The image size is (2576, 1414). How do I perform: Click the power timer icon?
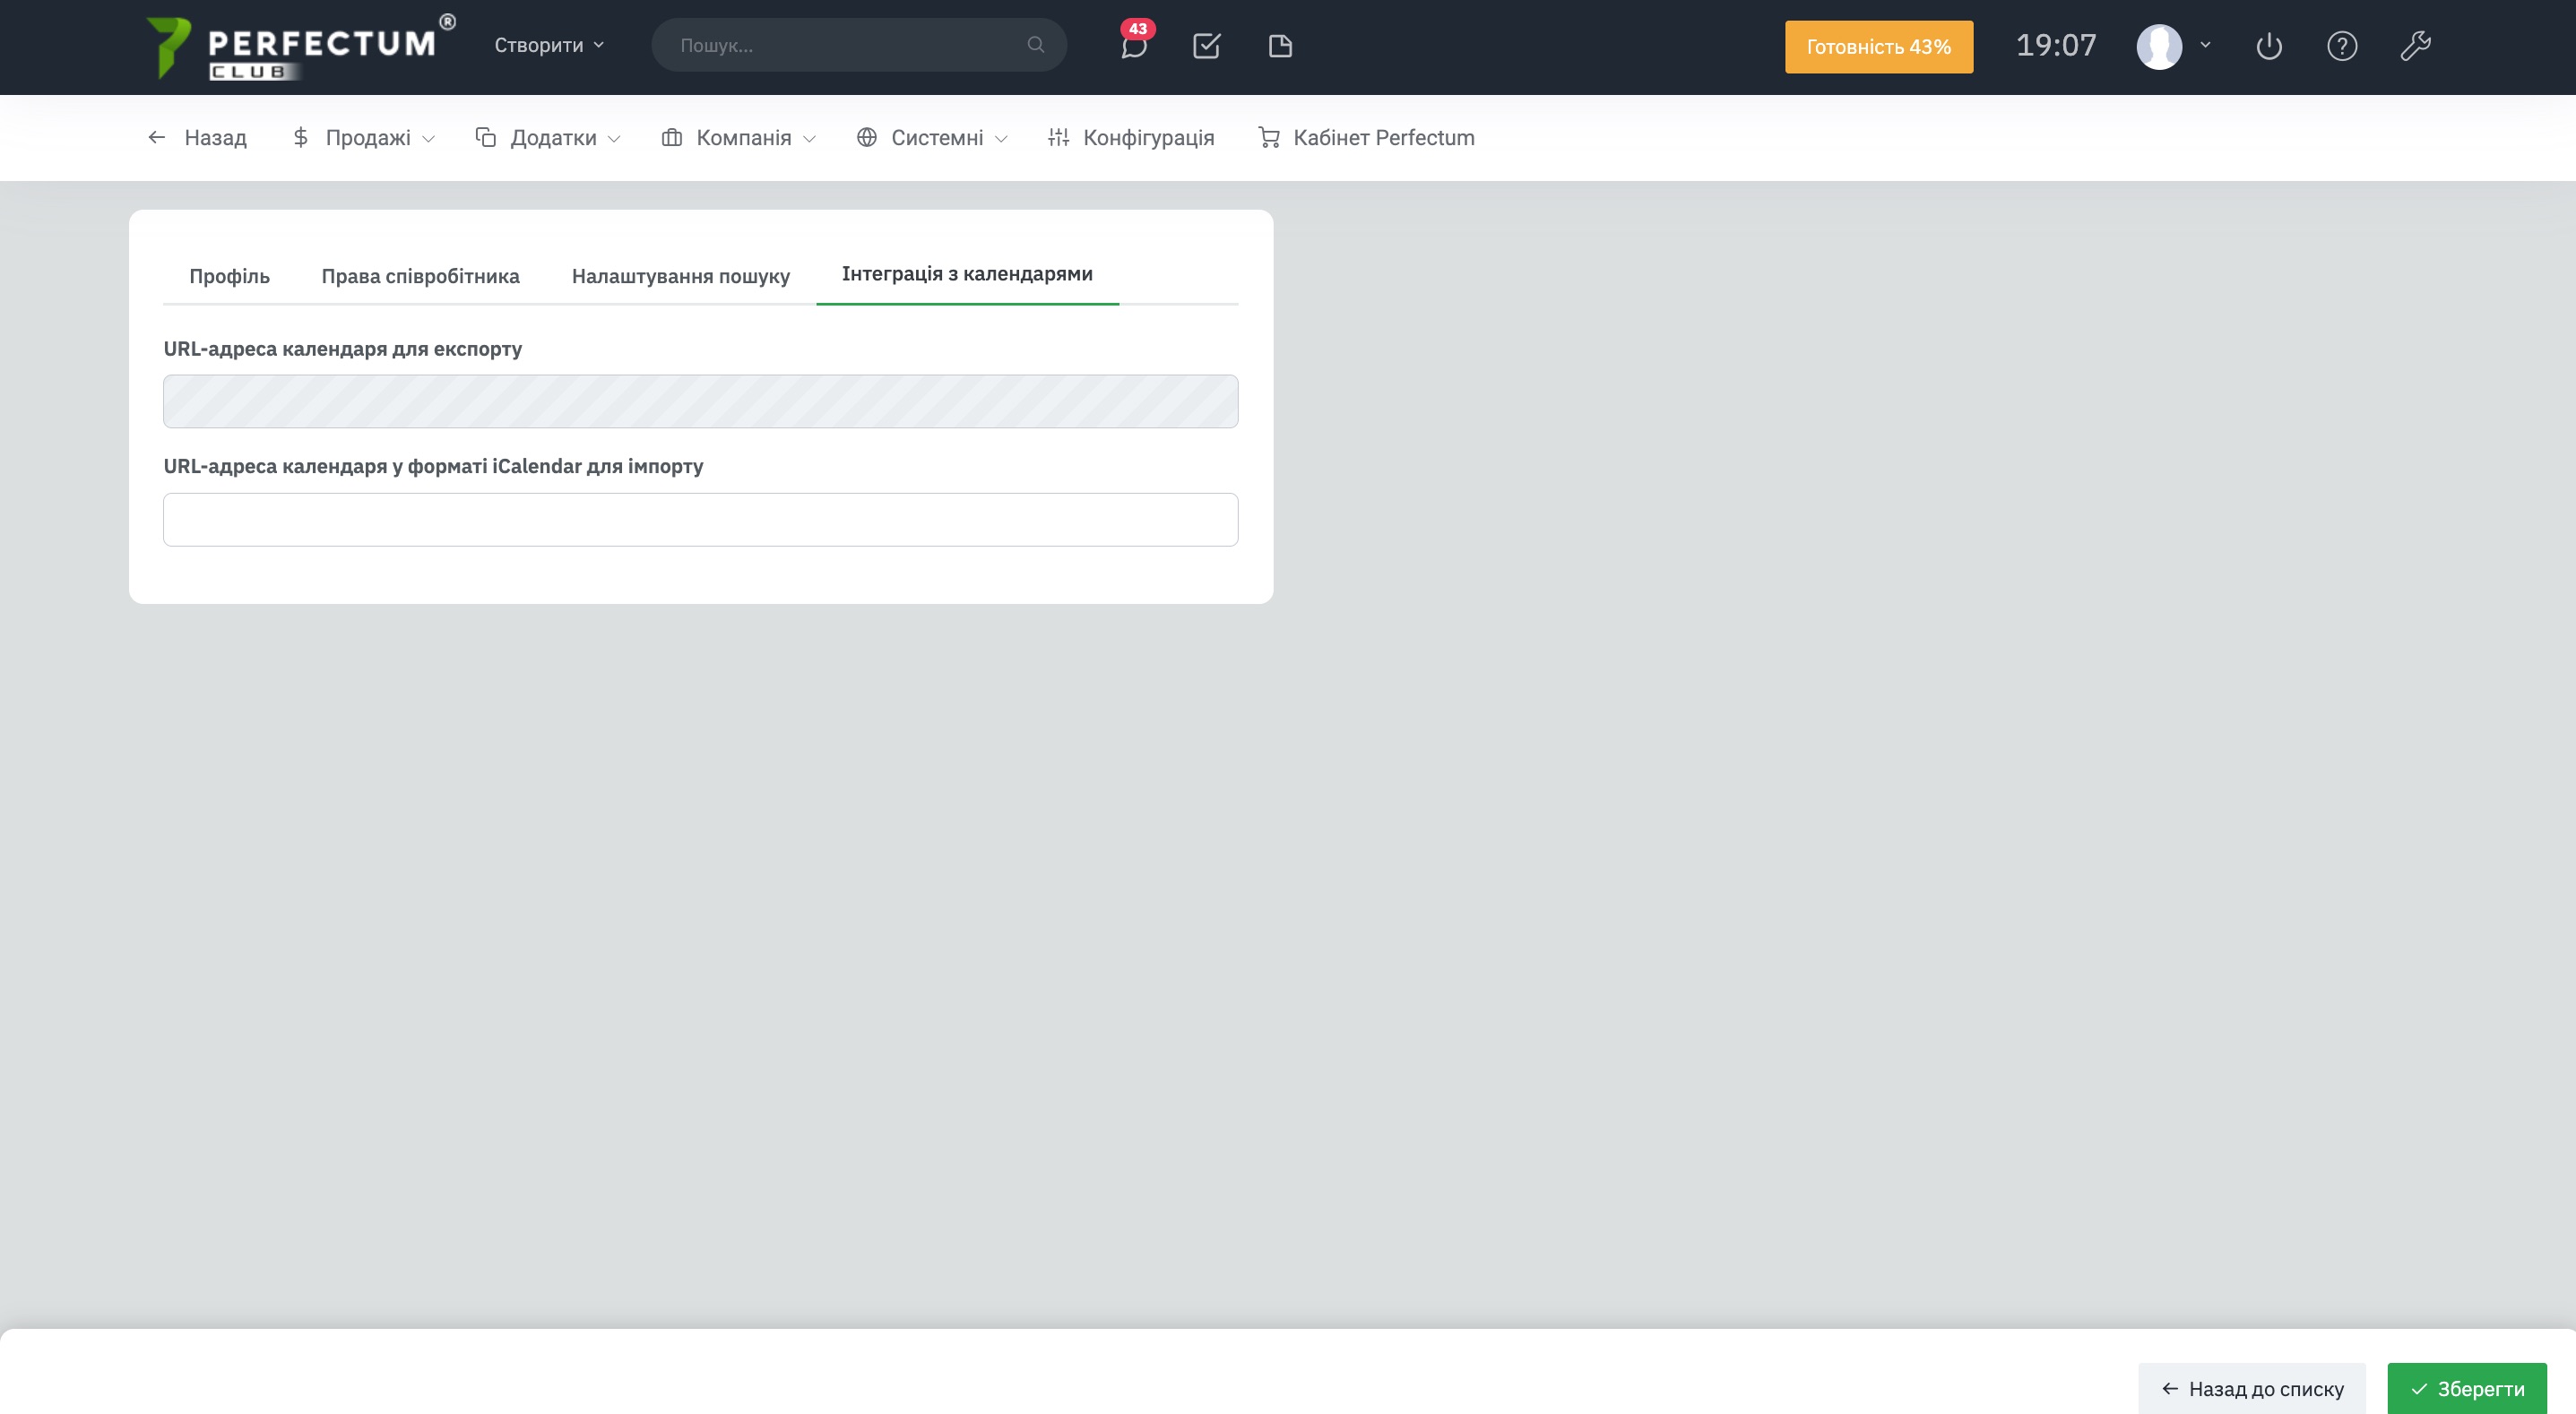2269,46
